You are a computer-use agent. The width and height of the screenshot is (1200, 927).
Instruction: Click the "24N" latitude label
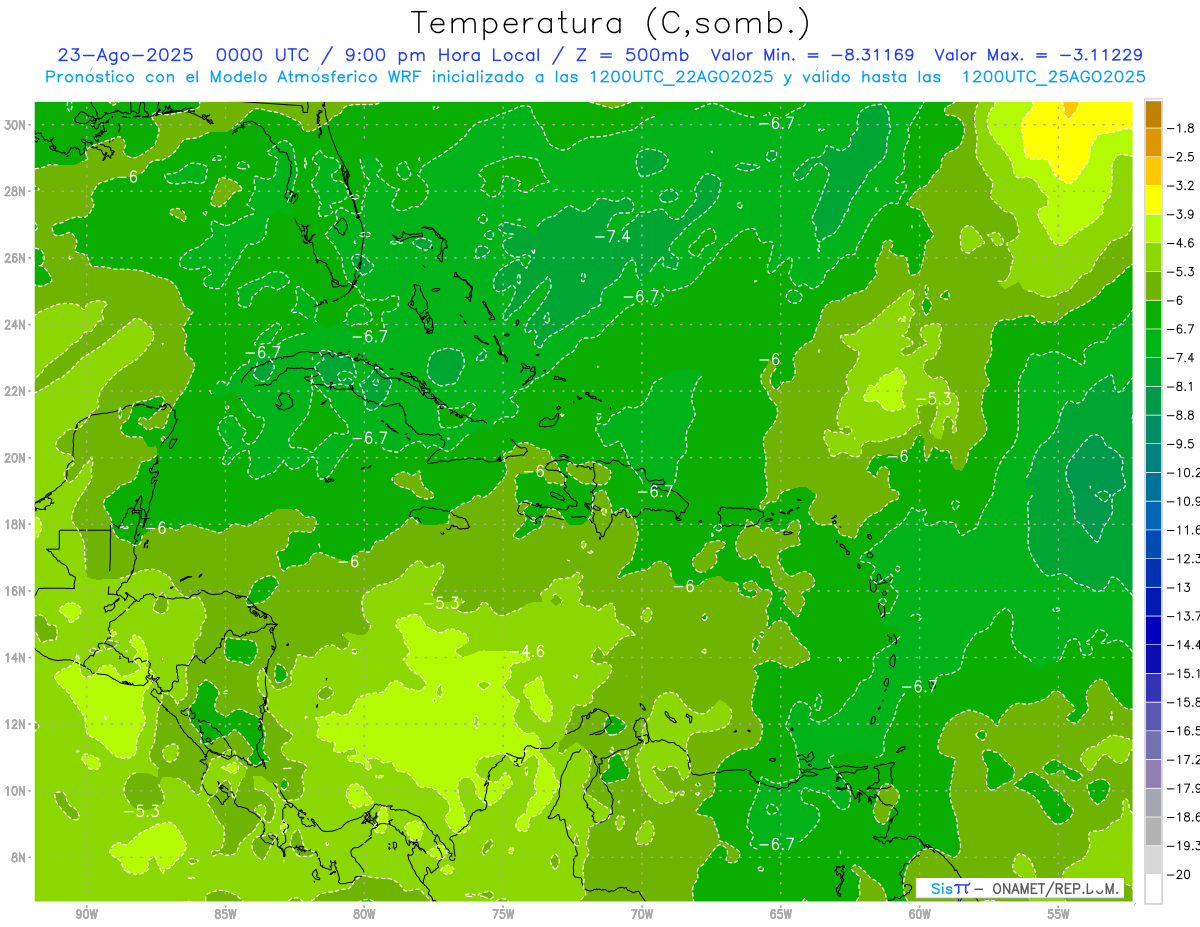coord(16,324)
